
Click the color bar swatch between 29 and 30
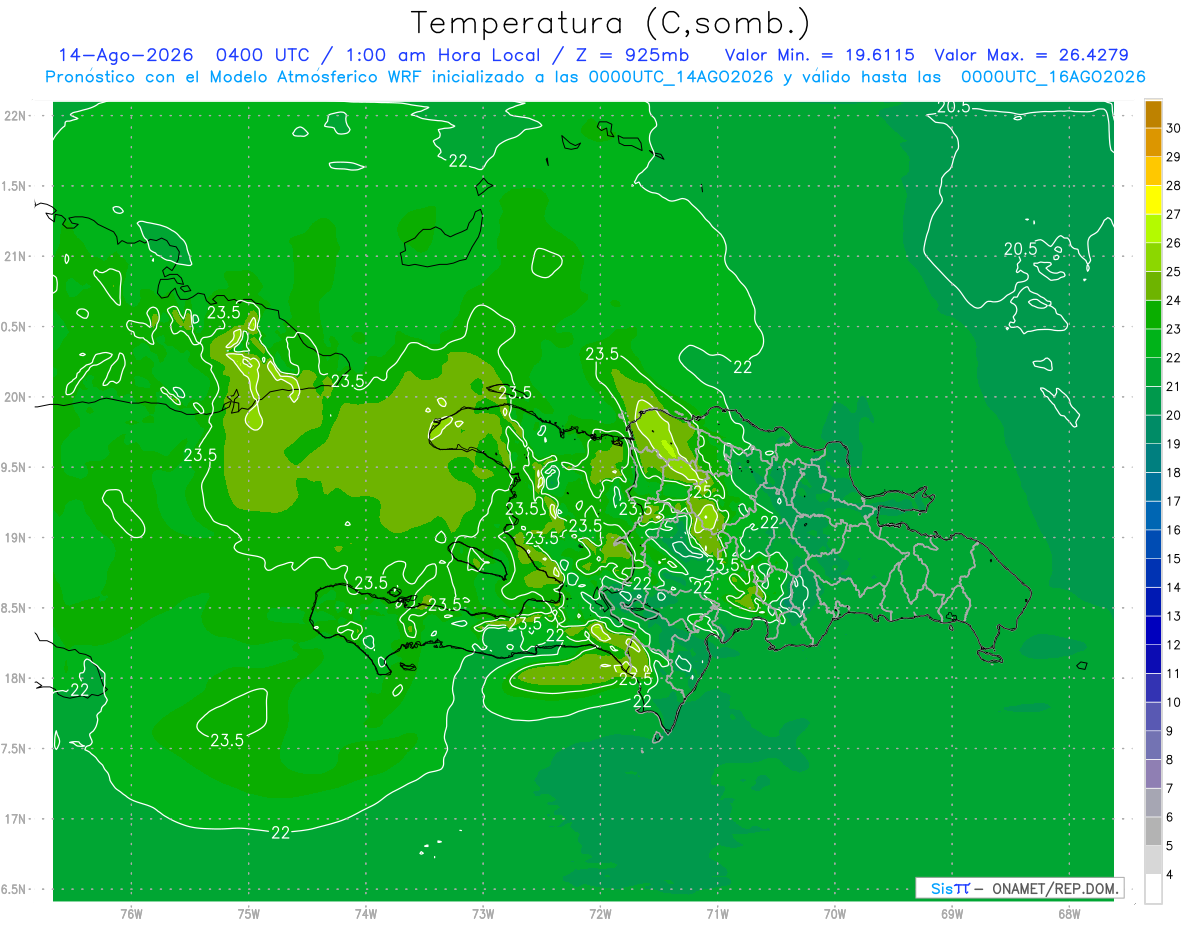1153,143
